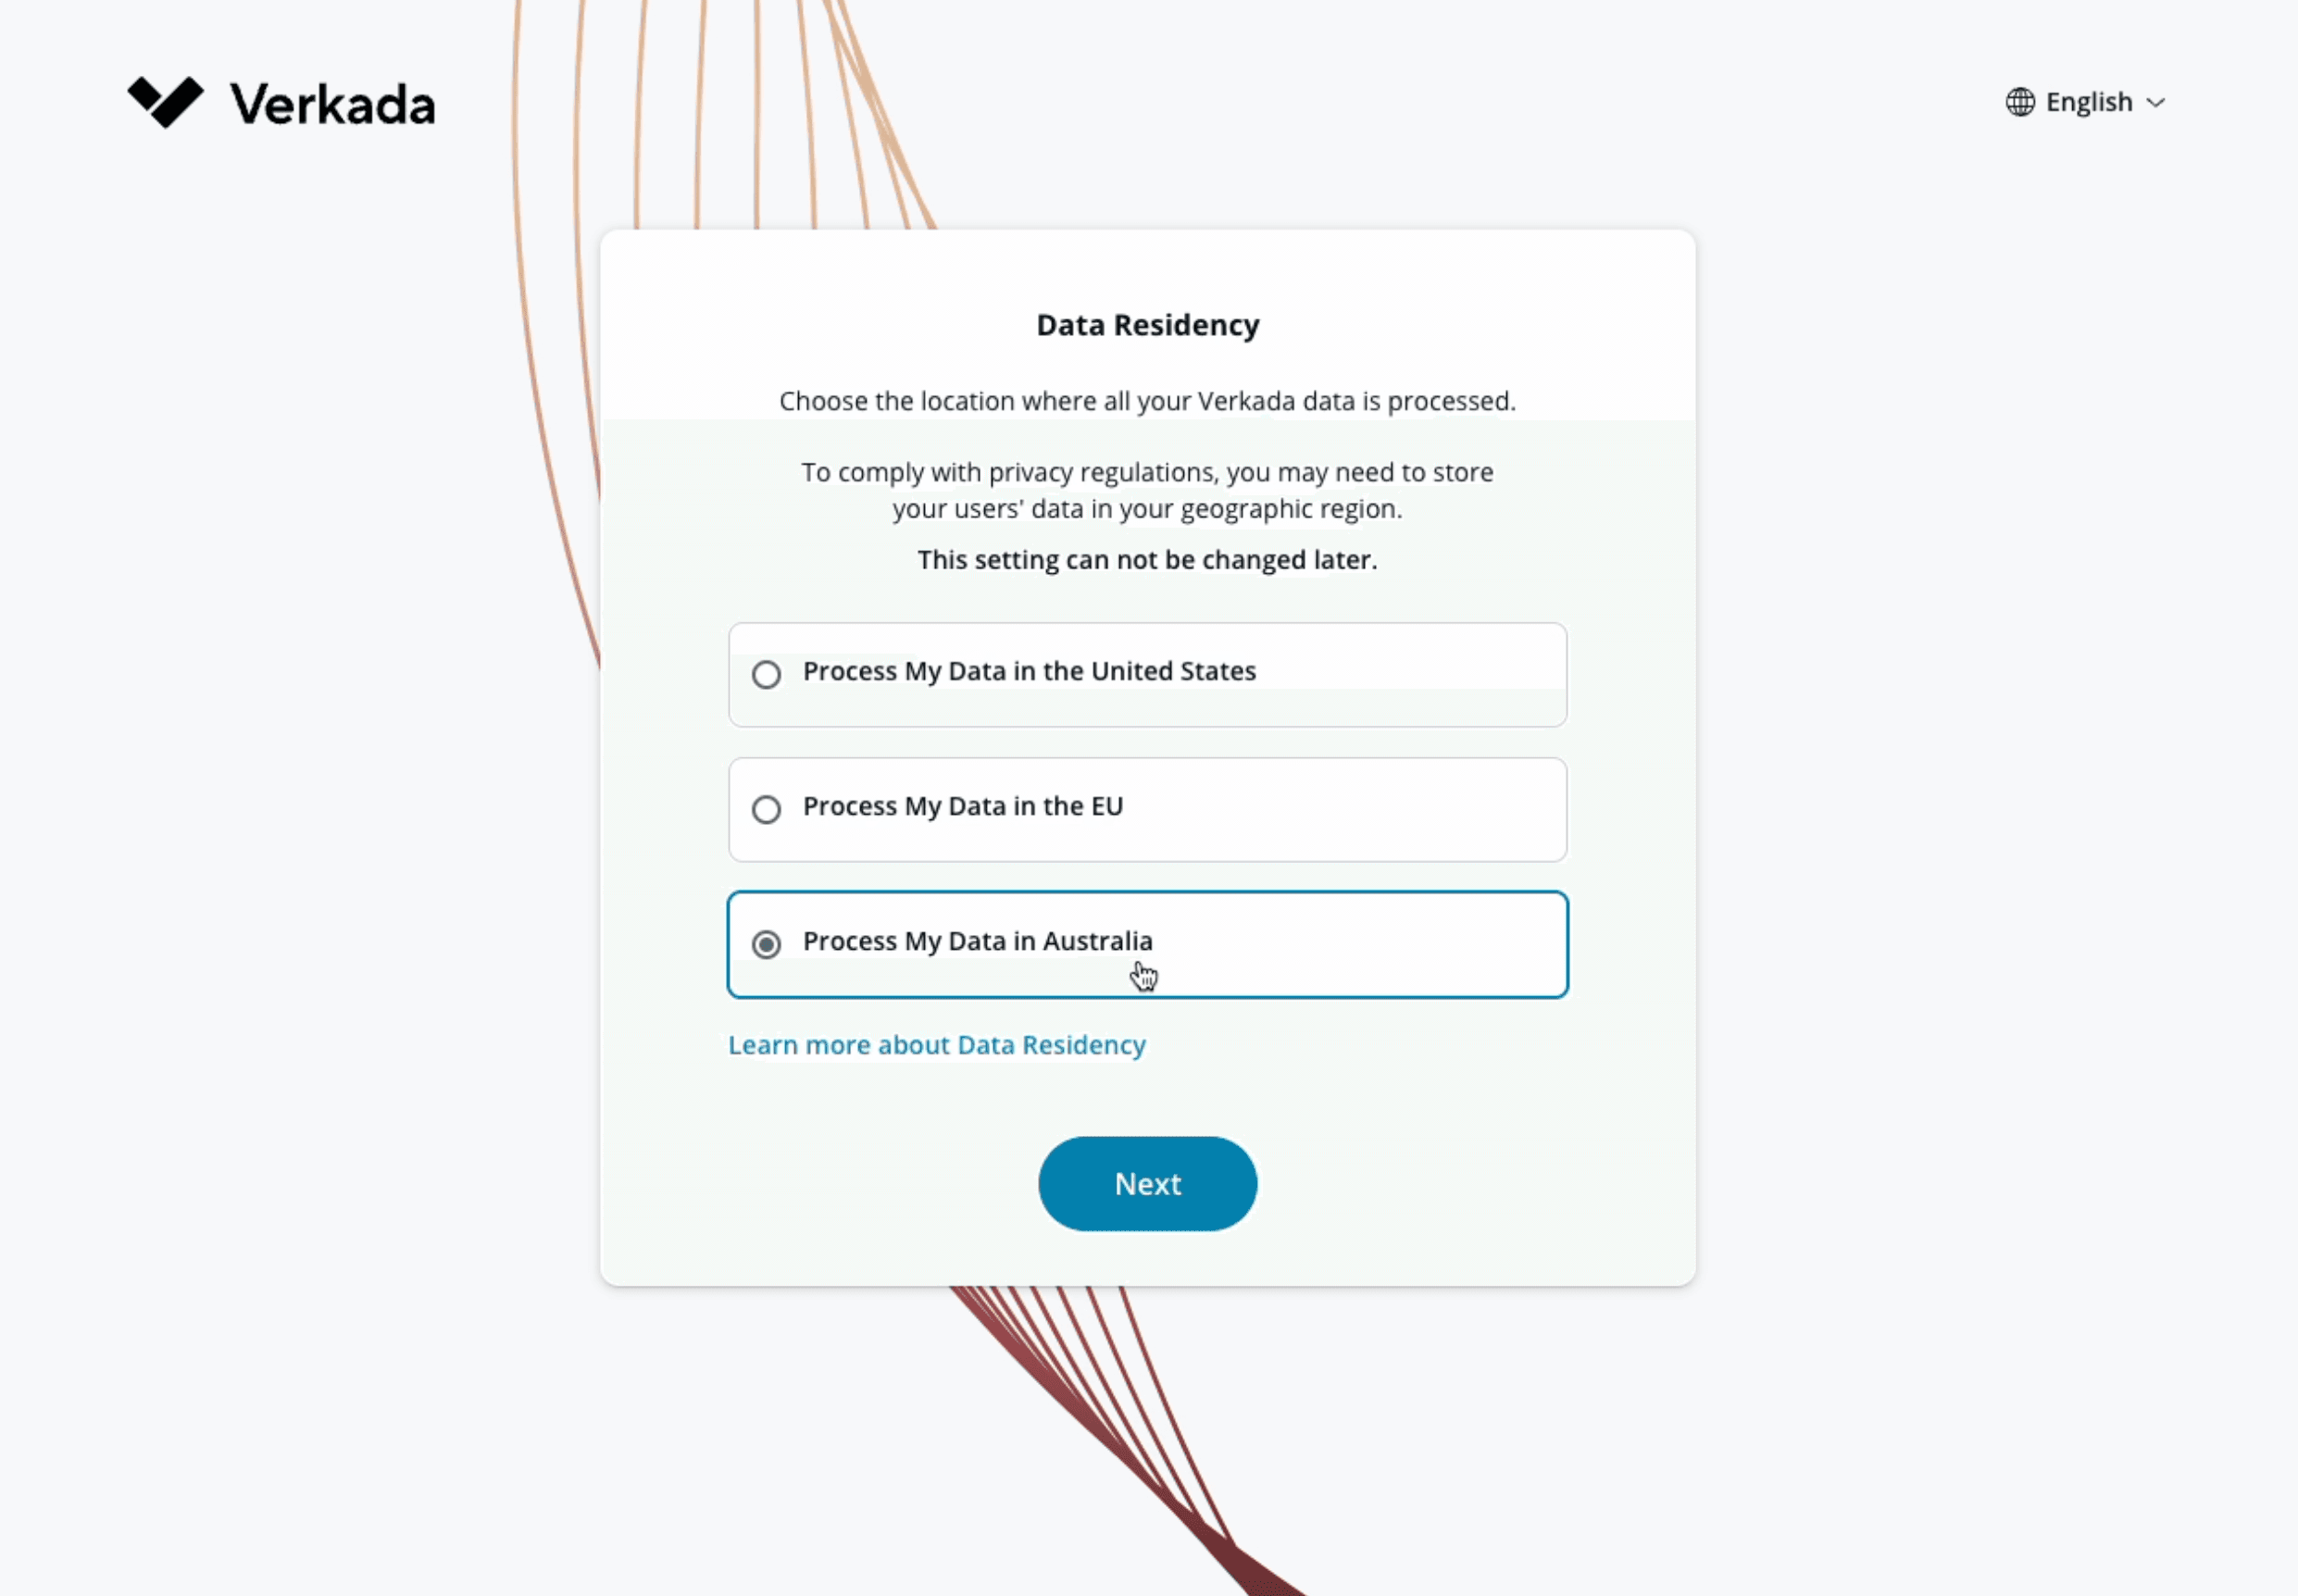2298x1596 pixels.
Task: Click the 'This setting can not be changed later' notice
Action: [x=1147, y=560]
